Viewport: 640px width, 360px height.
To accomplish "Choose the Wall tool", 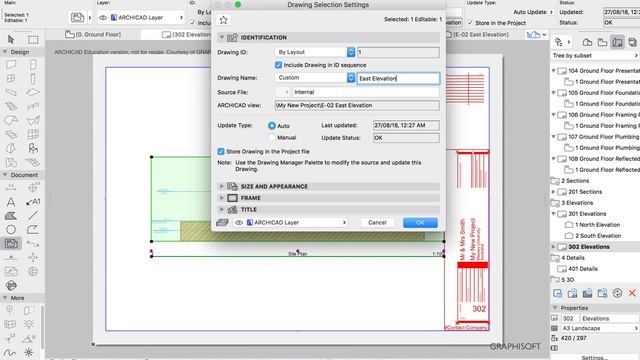I will point(11,64).
